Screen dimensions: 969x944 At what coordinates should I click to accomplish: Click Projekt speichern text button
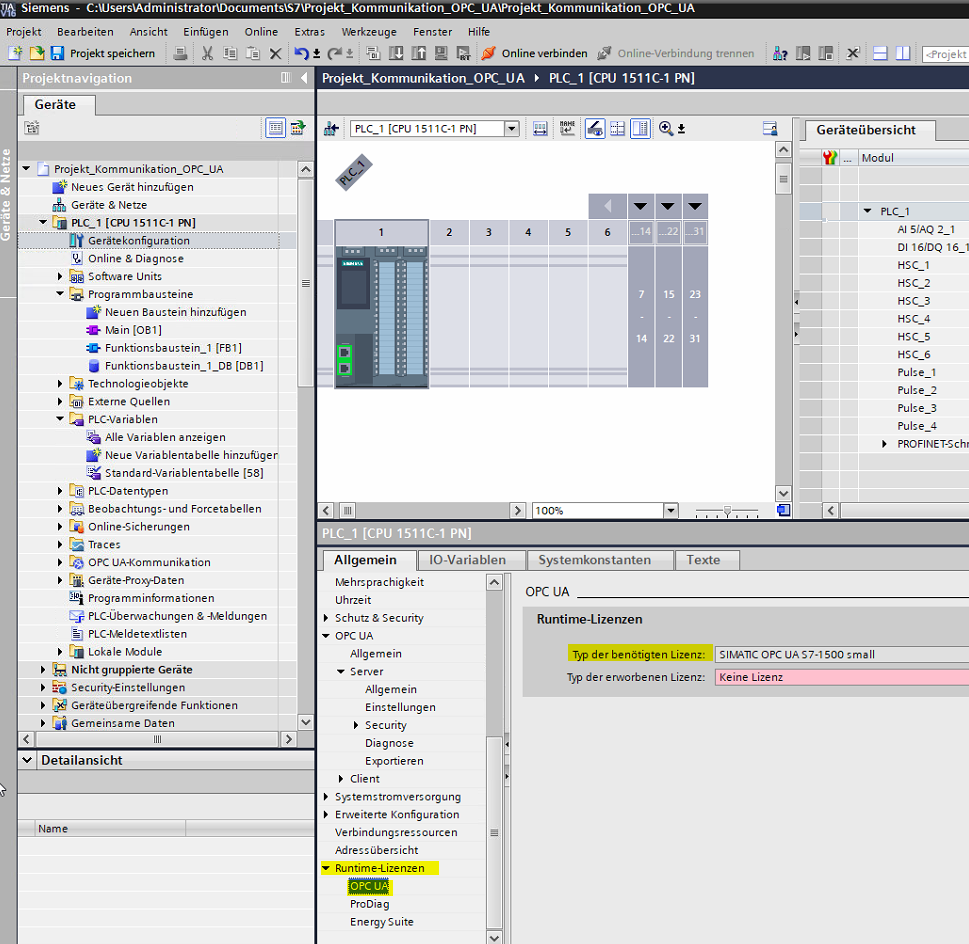point(112,54)
